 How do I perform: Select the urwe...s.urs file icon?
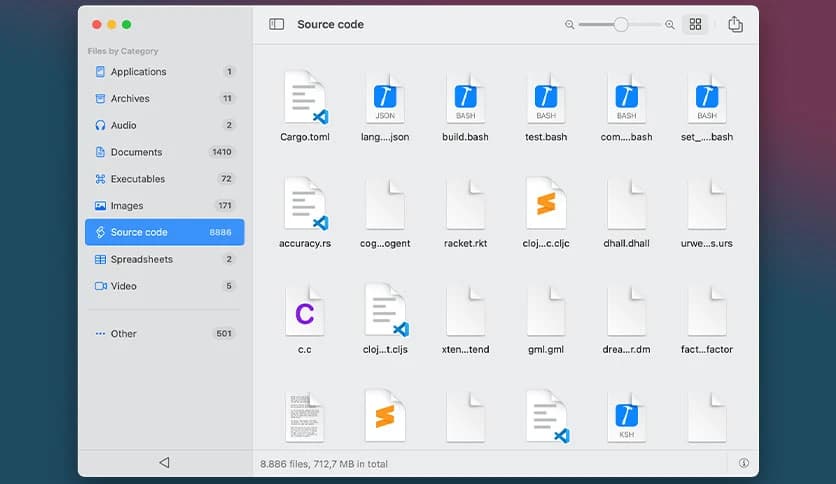tap(707, 204)
